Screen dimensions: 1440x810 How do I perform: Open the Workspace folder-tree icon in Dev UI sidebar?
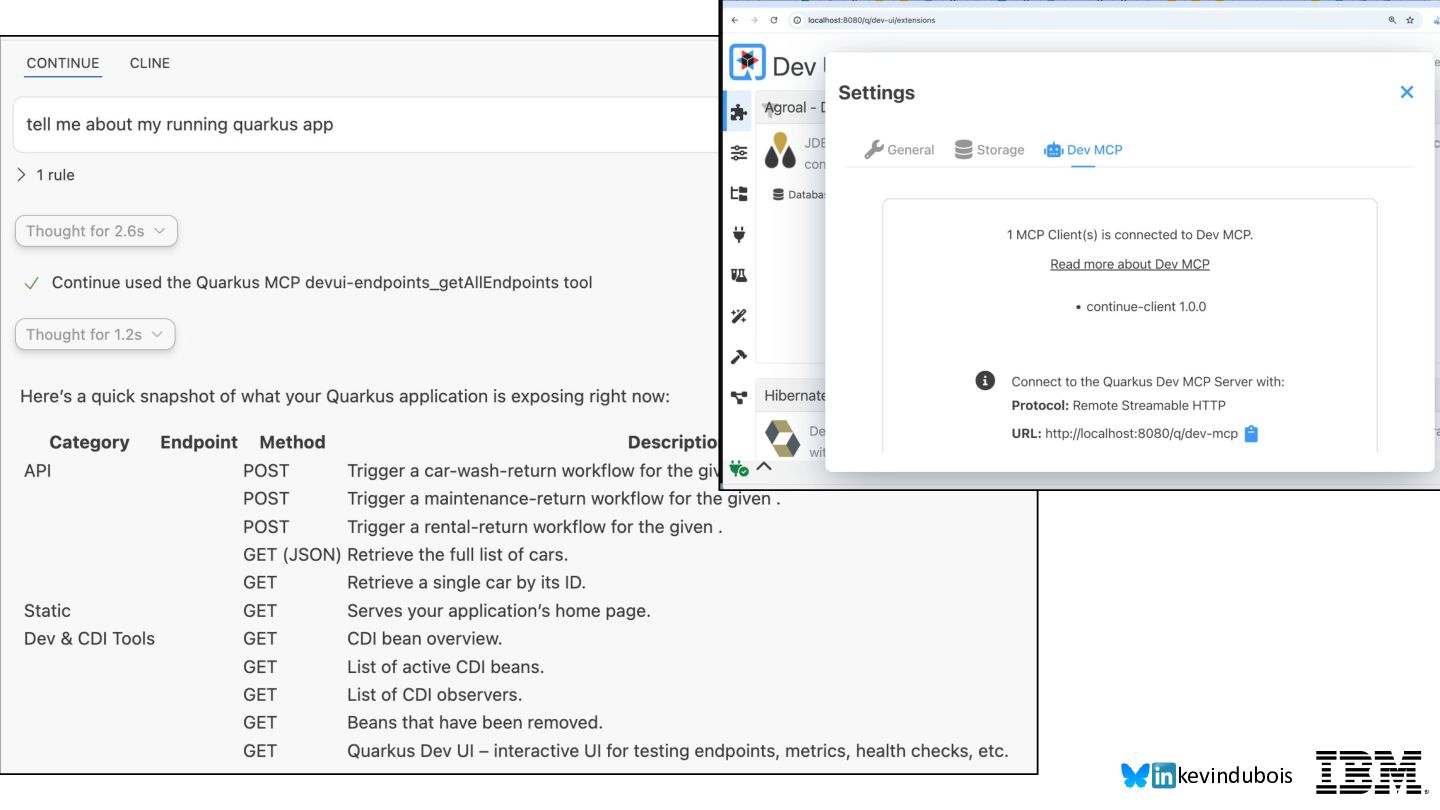739,194
